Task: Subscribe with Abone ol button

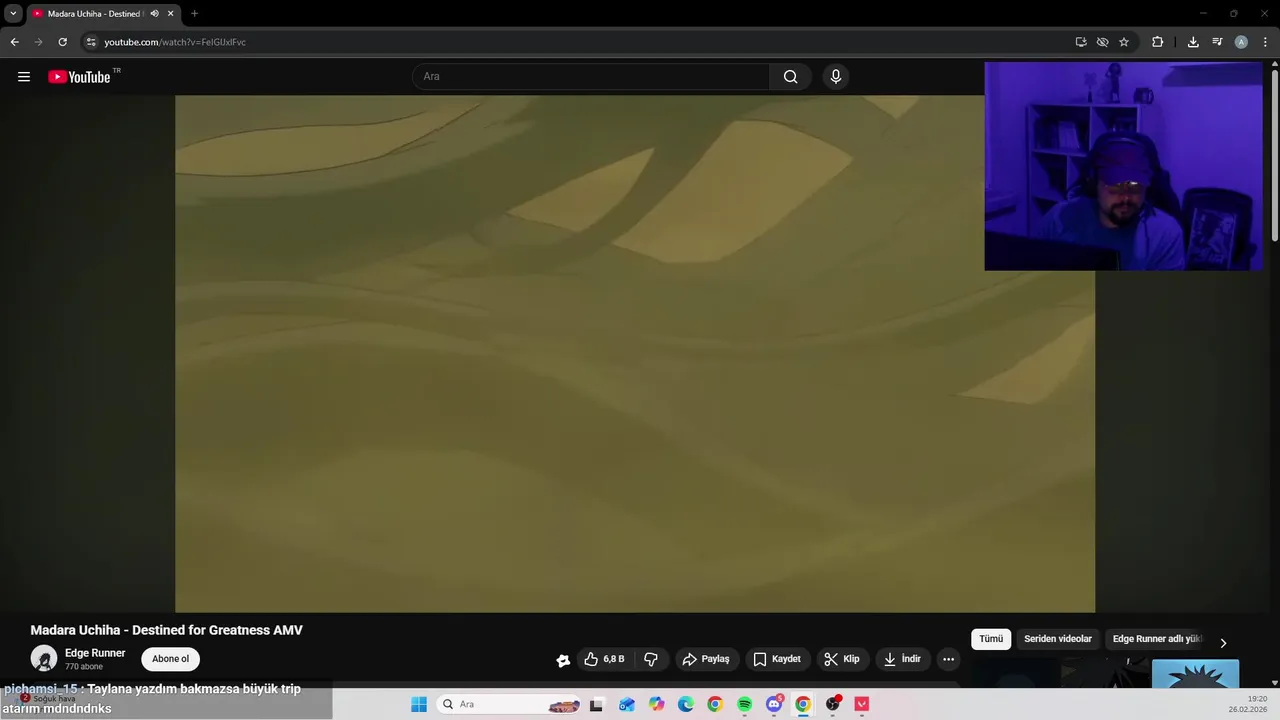Action: point(170,659)
